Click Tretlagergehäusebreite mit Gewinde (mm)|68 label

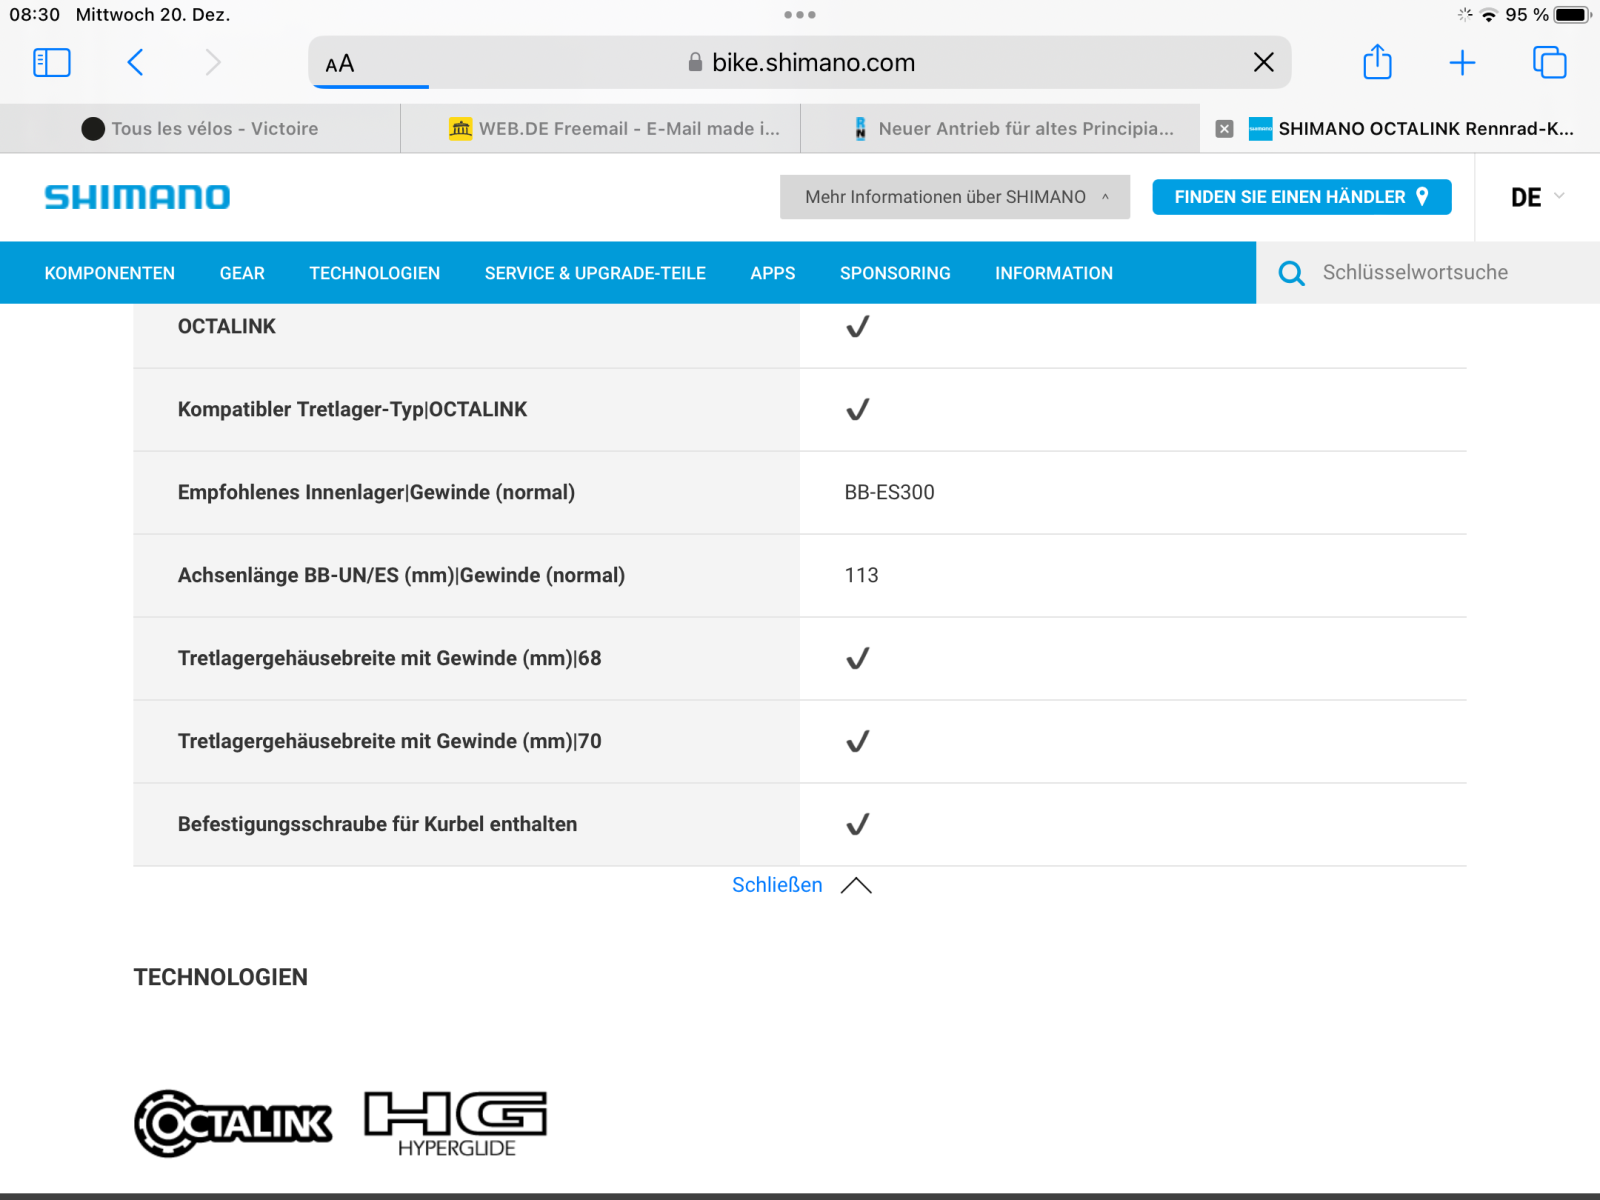tap(389, 658)
